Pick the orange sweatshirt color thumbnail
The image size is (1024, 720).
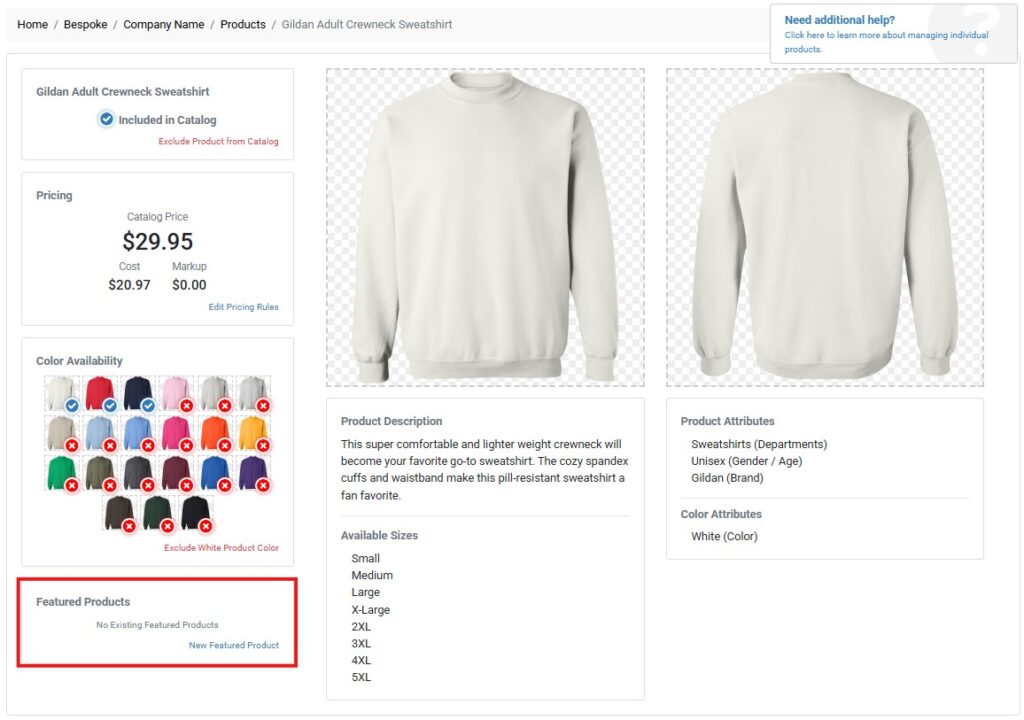click(215, 433)
